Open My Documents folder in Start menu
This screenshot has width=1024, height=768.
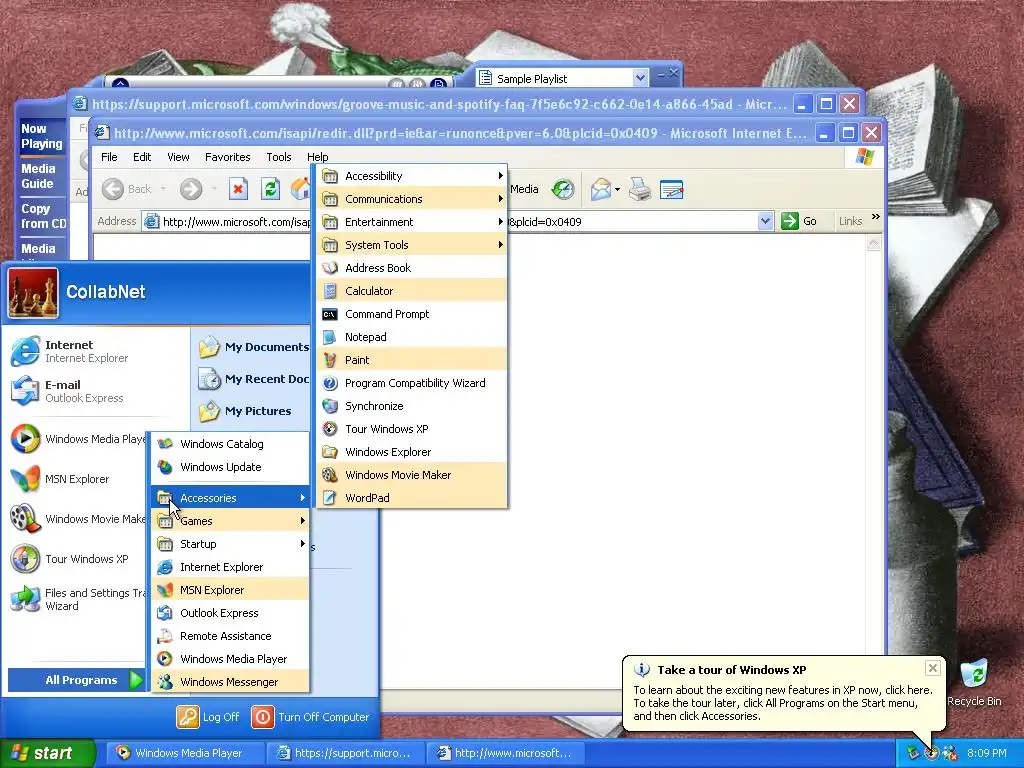coord(253,347)
